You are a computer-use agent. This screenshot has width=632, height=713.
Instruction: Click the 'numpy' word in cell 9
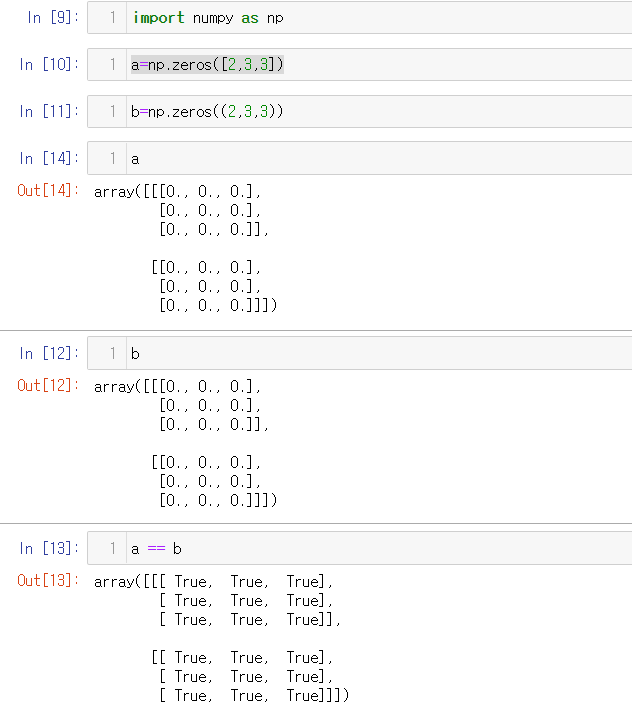click(213, 18)
